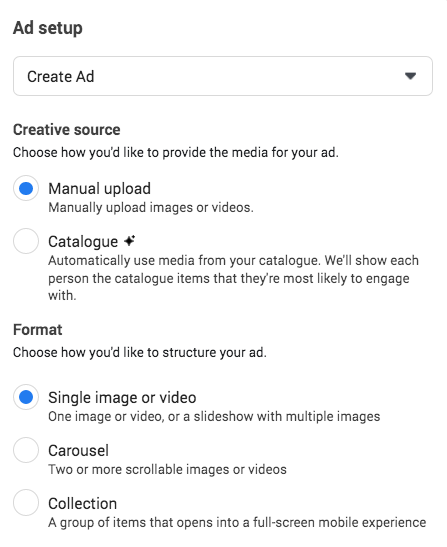Select the Manual upload radio button
Viewport: 447px width, 547px height.
pyautogui.click(x=26, y=188)
